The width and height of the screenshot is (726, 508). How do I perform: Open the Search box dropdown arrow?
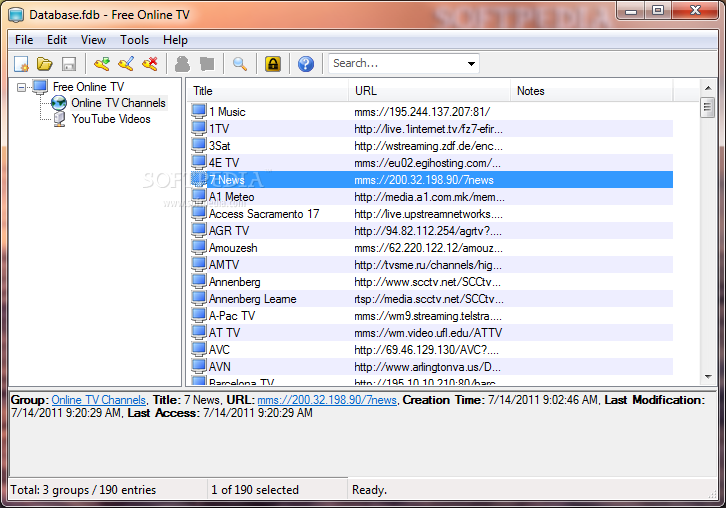pos(471,63)
